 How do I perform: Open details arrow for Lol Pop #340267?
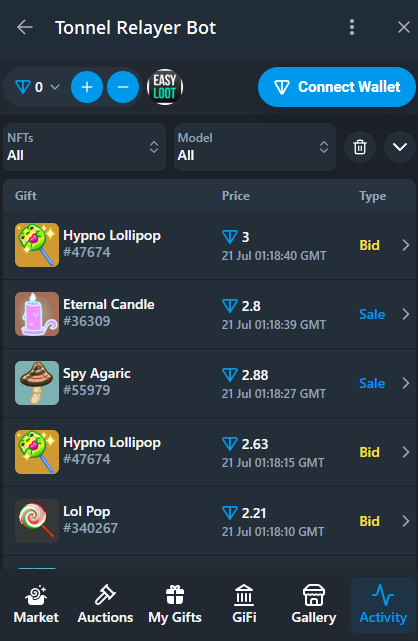(x=405, y=521)
